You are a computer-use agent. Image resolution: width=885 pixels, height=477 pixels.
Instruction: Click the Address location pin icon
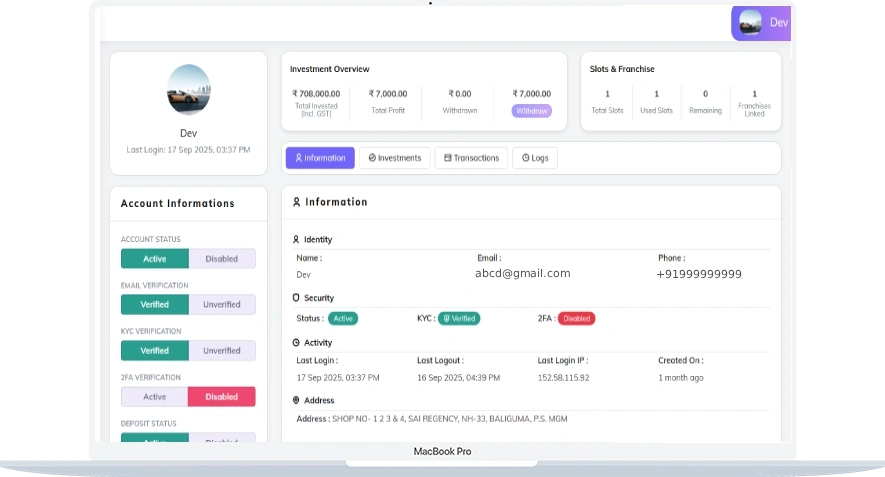[296, 401]
